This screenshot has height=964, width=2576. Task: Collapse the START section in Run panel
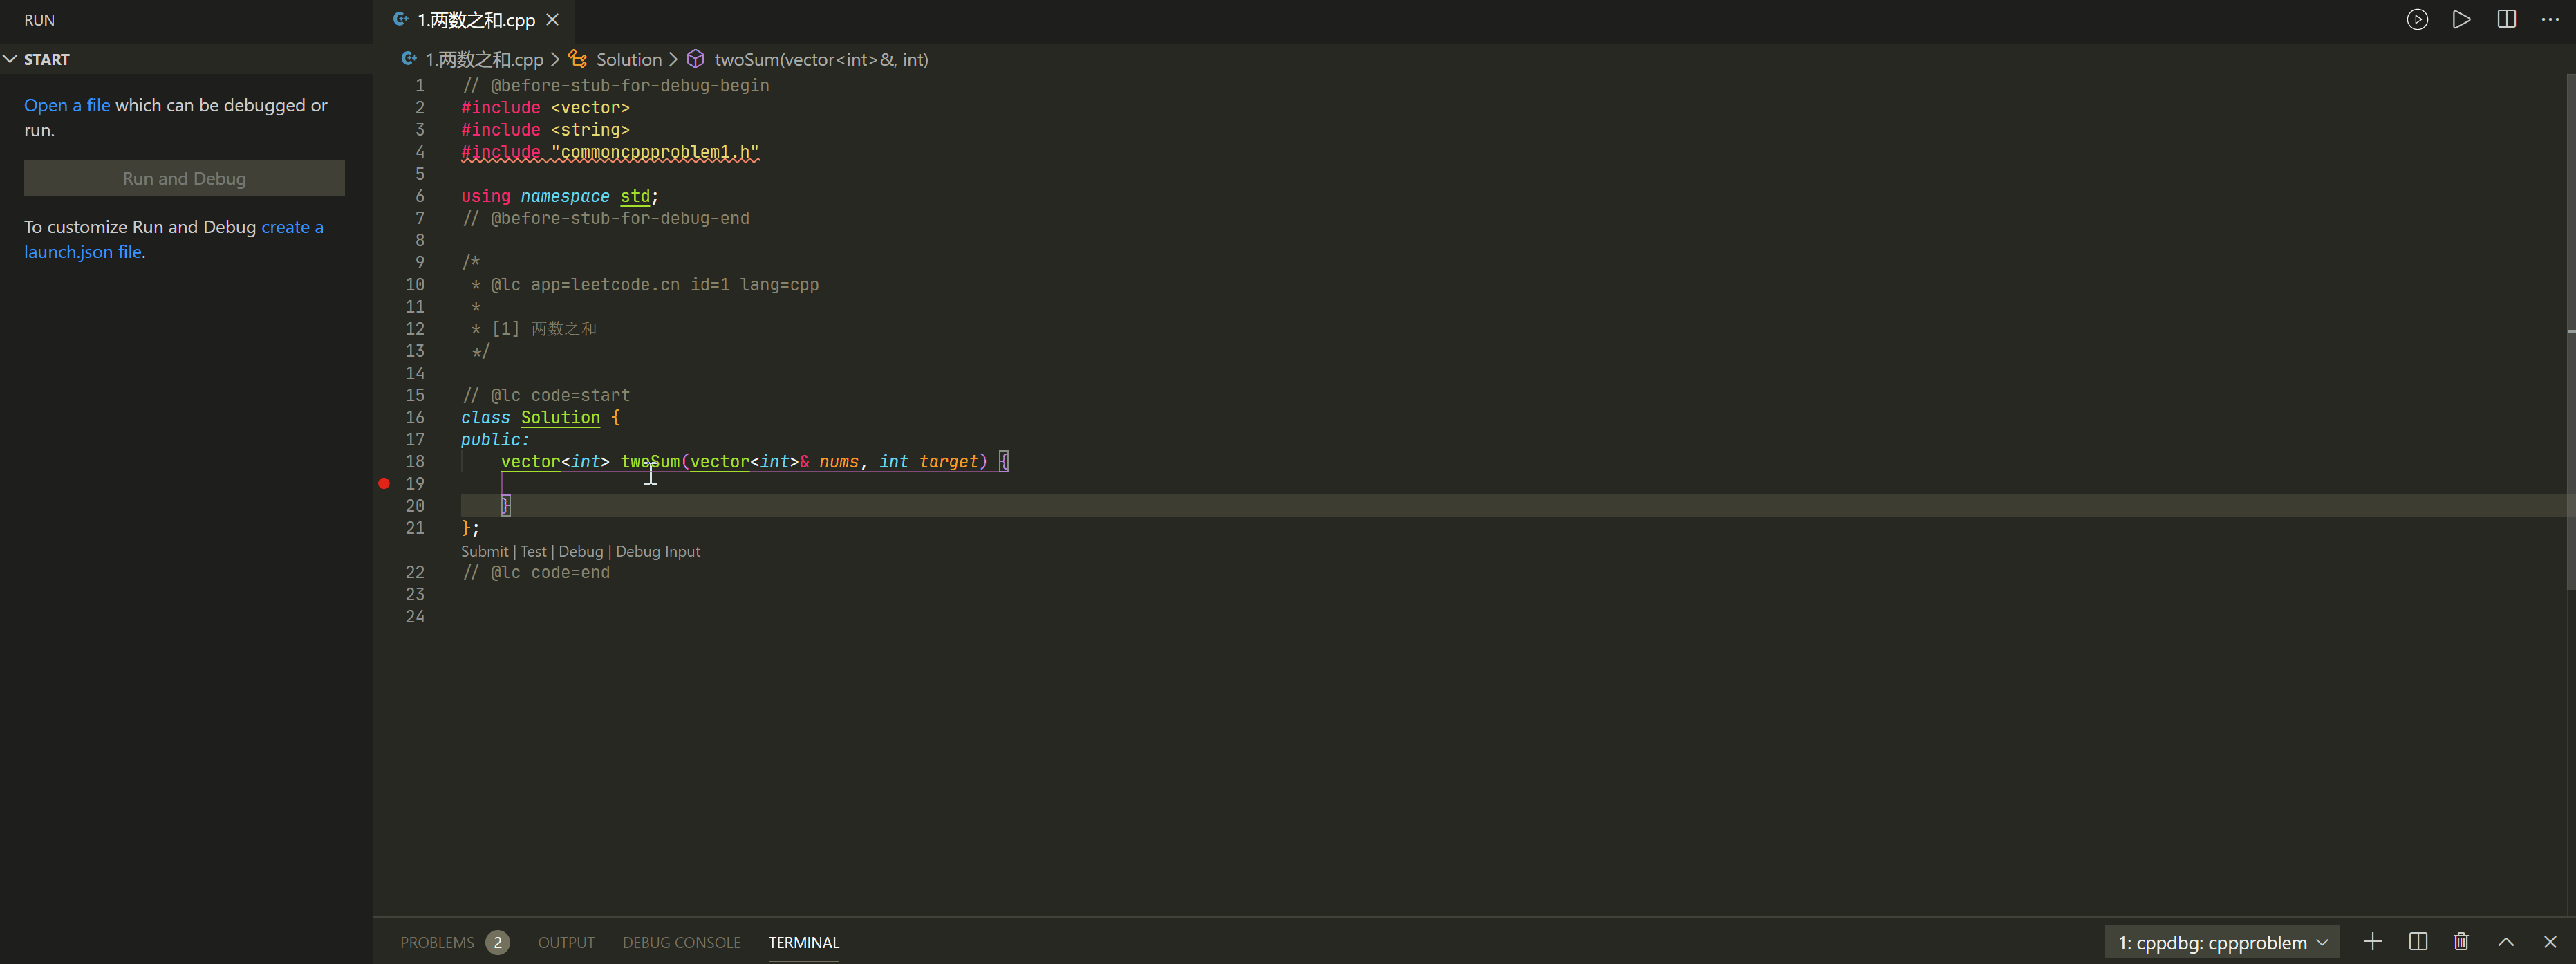tap(11, 59)
